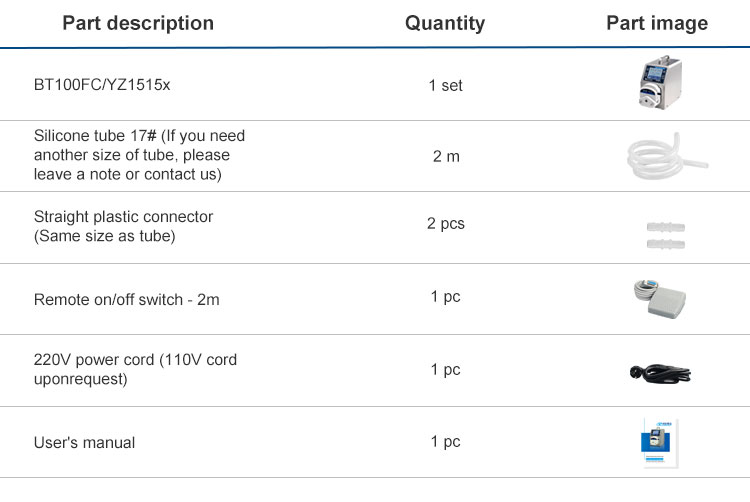Click the user's manual '1 pc' quantity
This screenshot has width=750, height=502.
point(445,441)
